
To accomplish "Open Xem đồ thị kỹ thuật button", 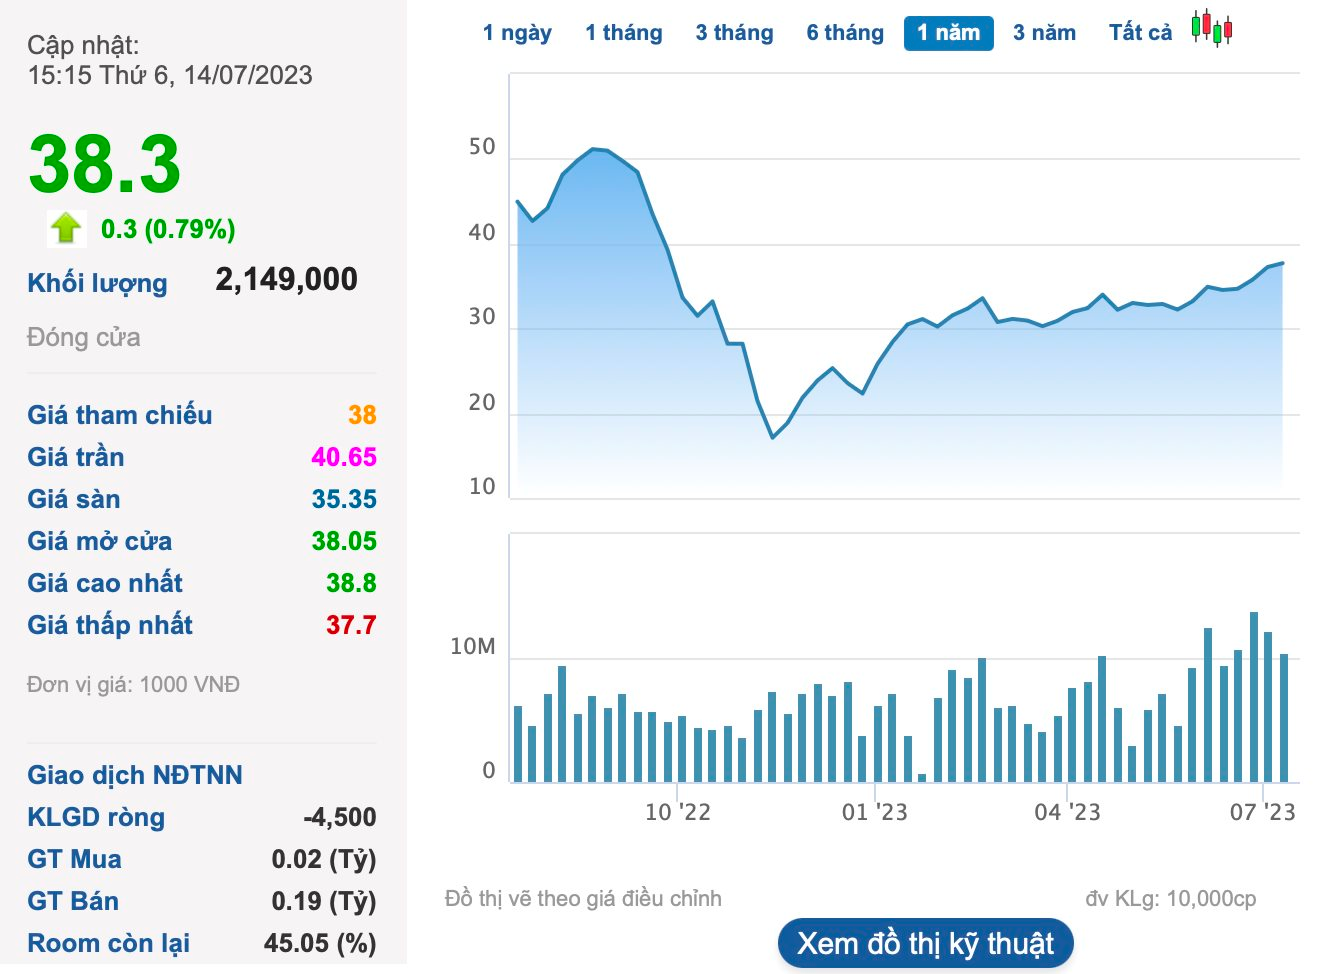I will [x=926, y=943].
